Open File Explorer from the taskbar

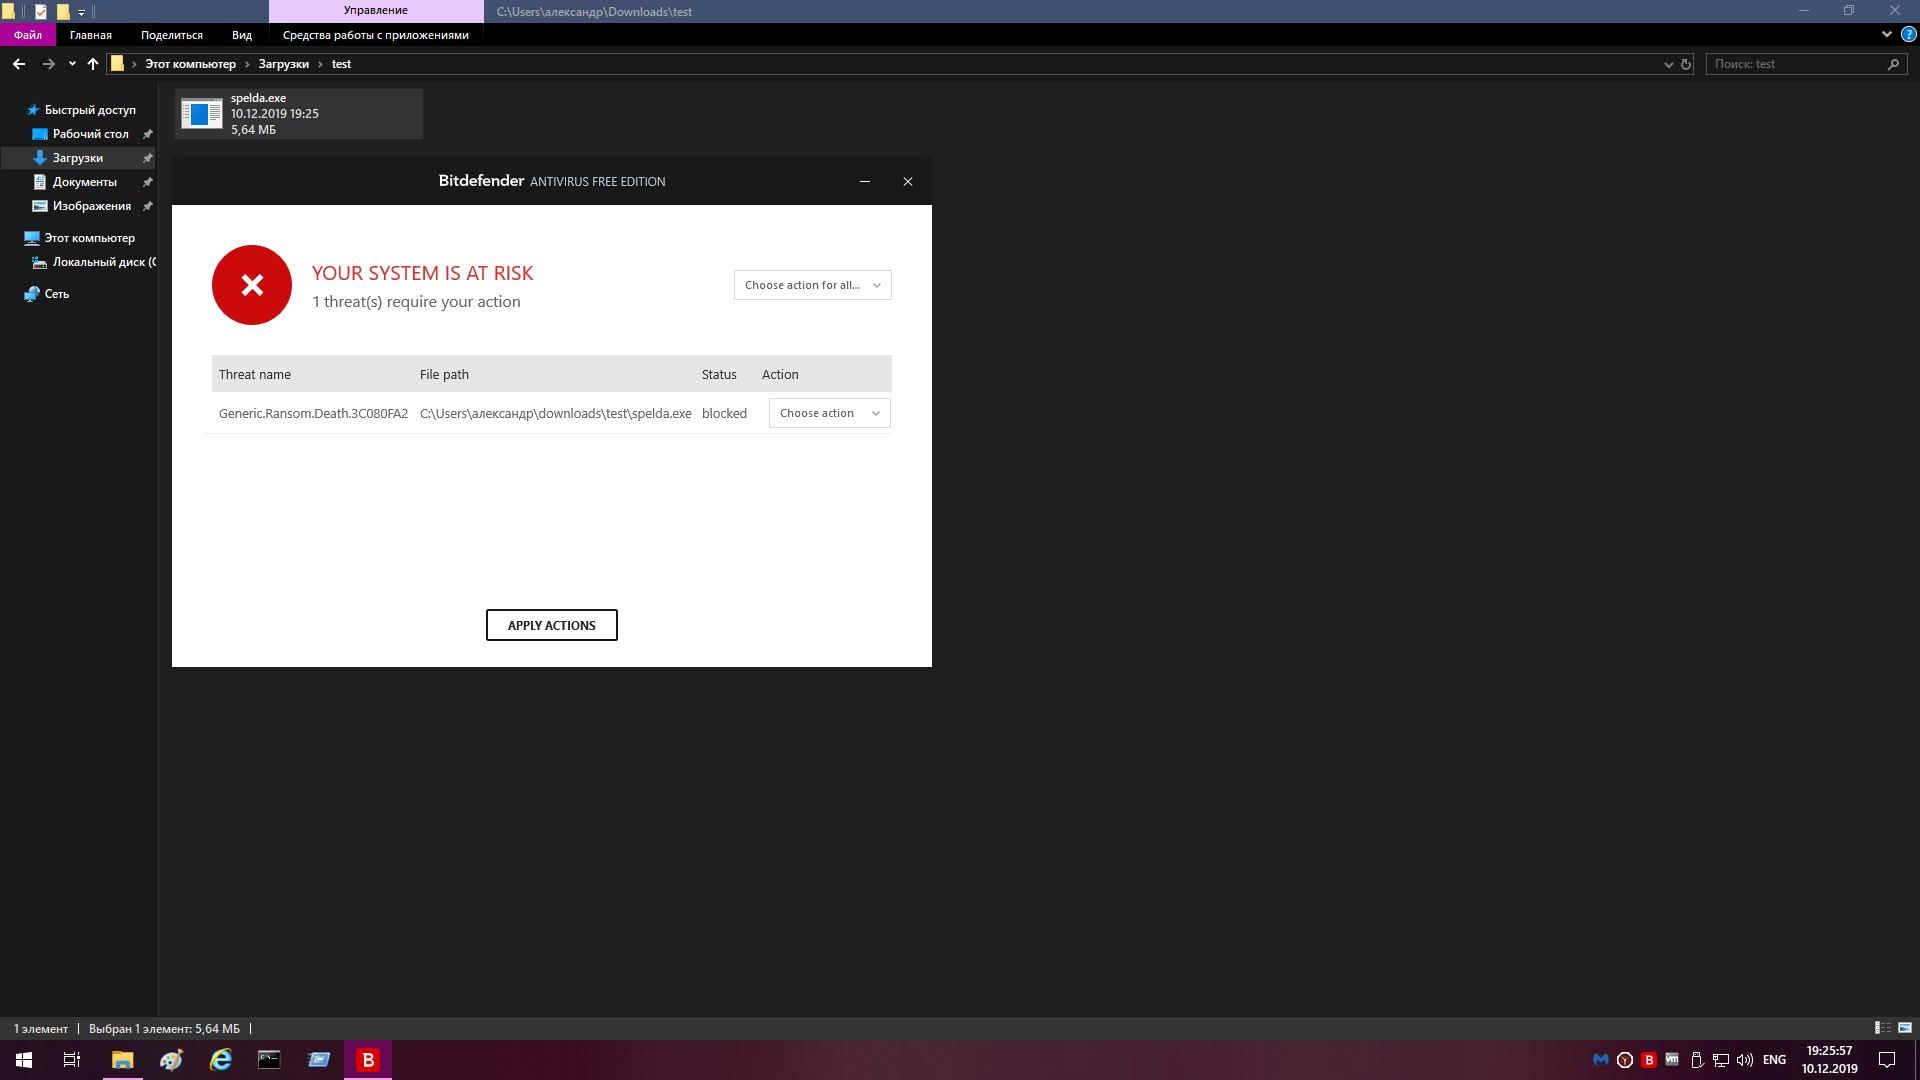coord(122,1060)
